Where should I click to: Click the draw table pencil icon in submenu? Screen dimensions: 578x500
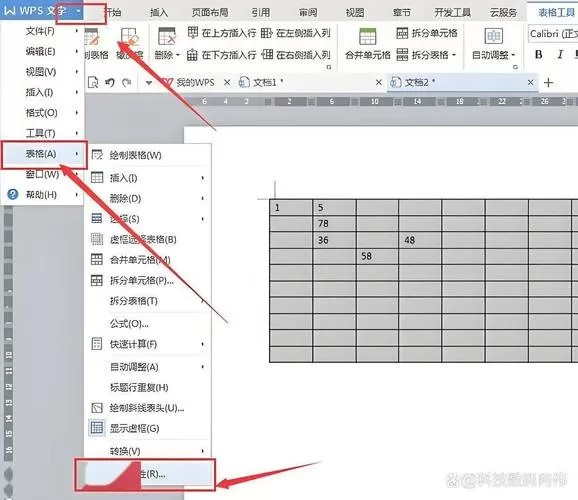97,155
